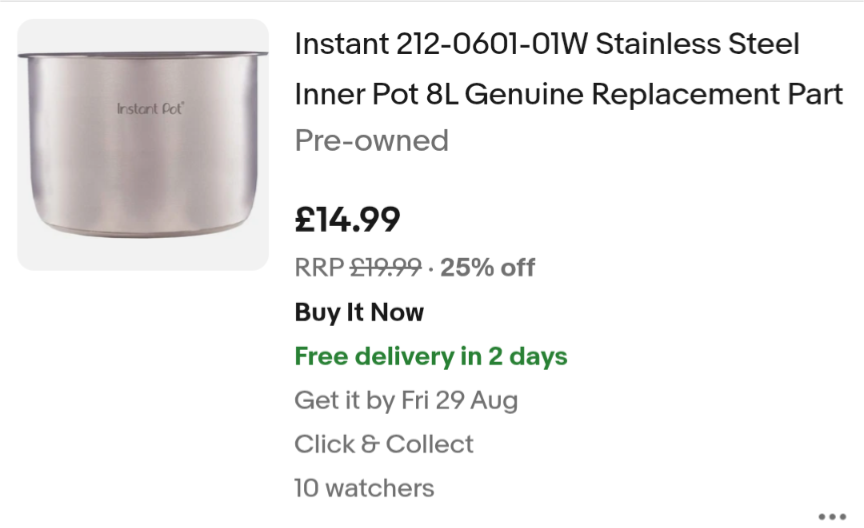Click 'Inner Pot 8L' in the title
Viewport: 864px width, 528px height.
pyautogui.click(x=376, y=95)
